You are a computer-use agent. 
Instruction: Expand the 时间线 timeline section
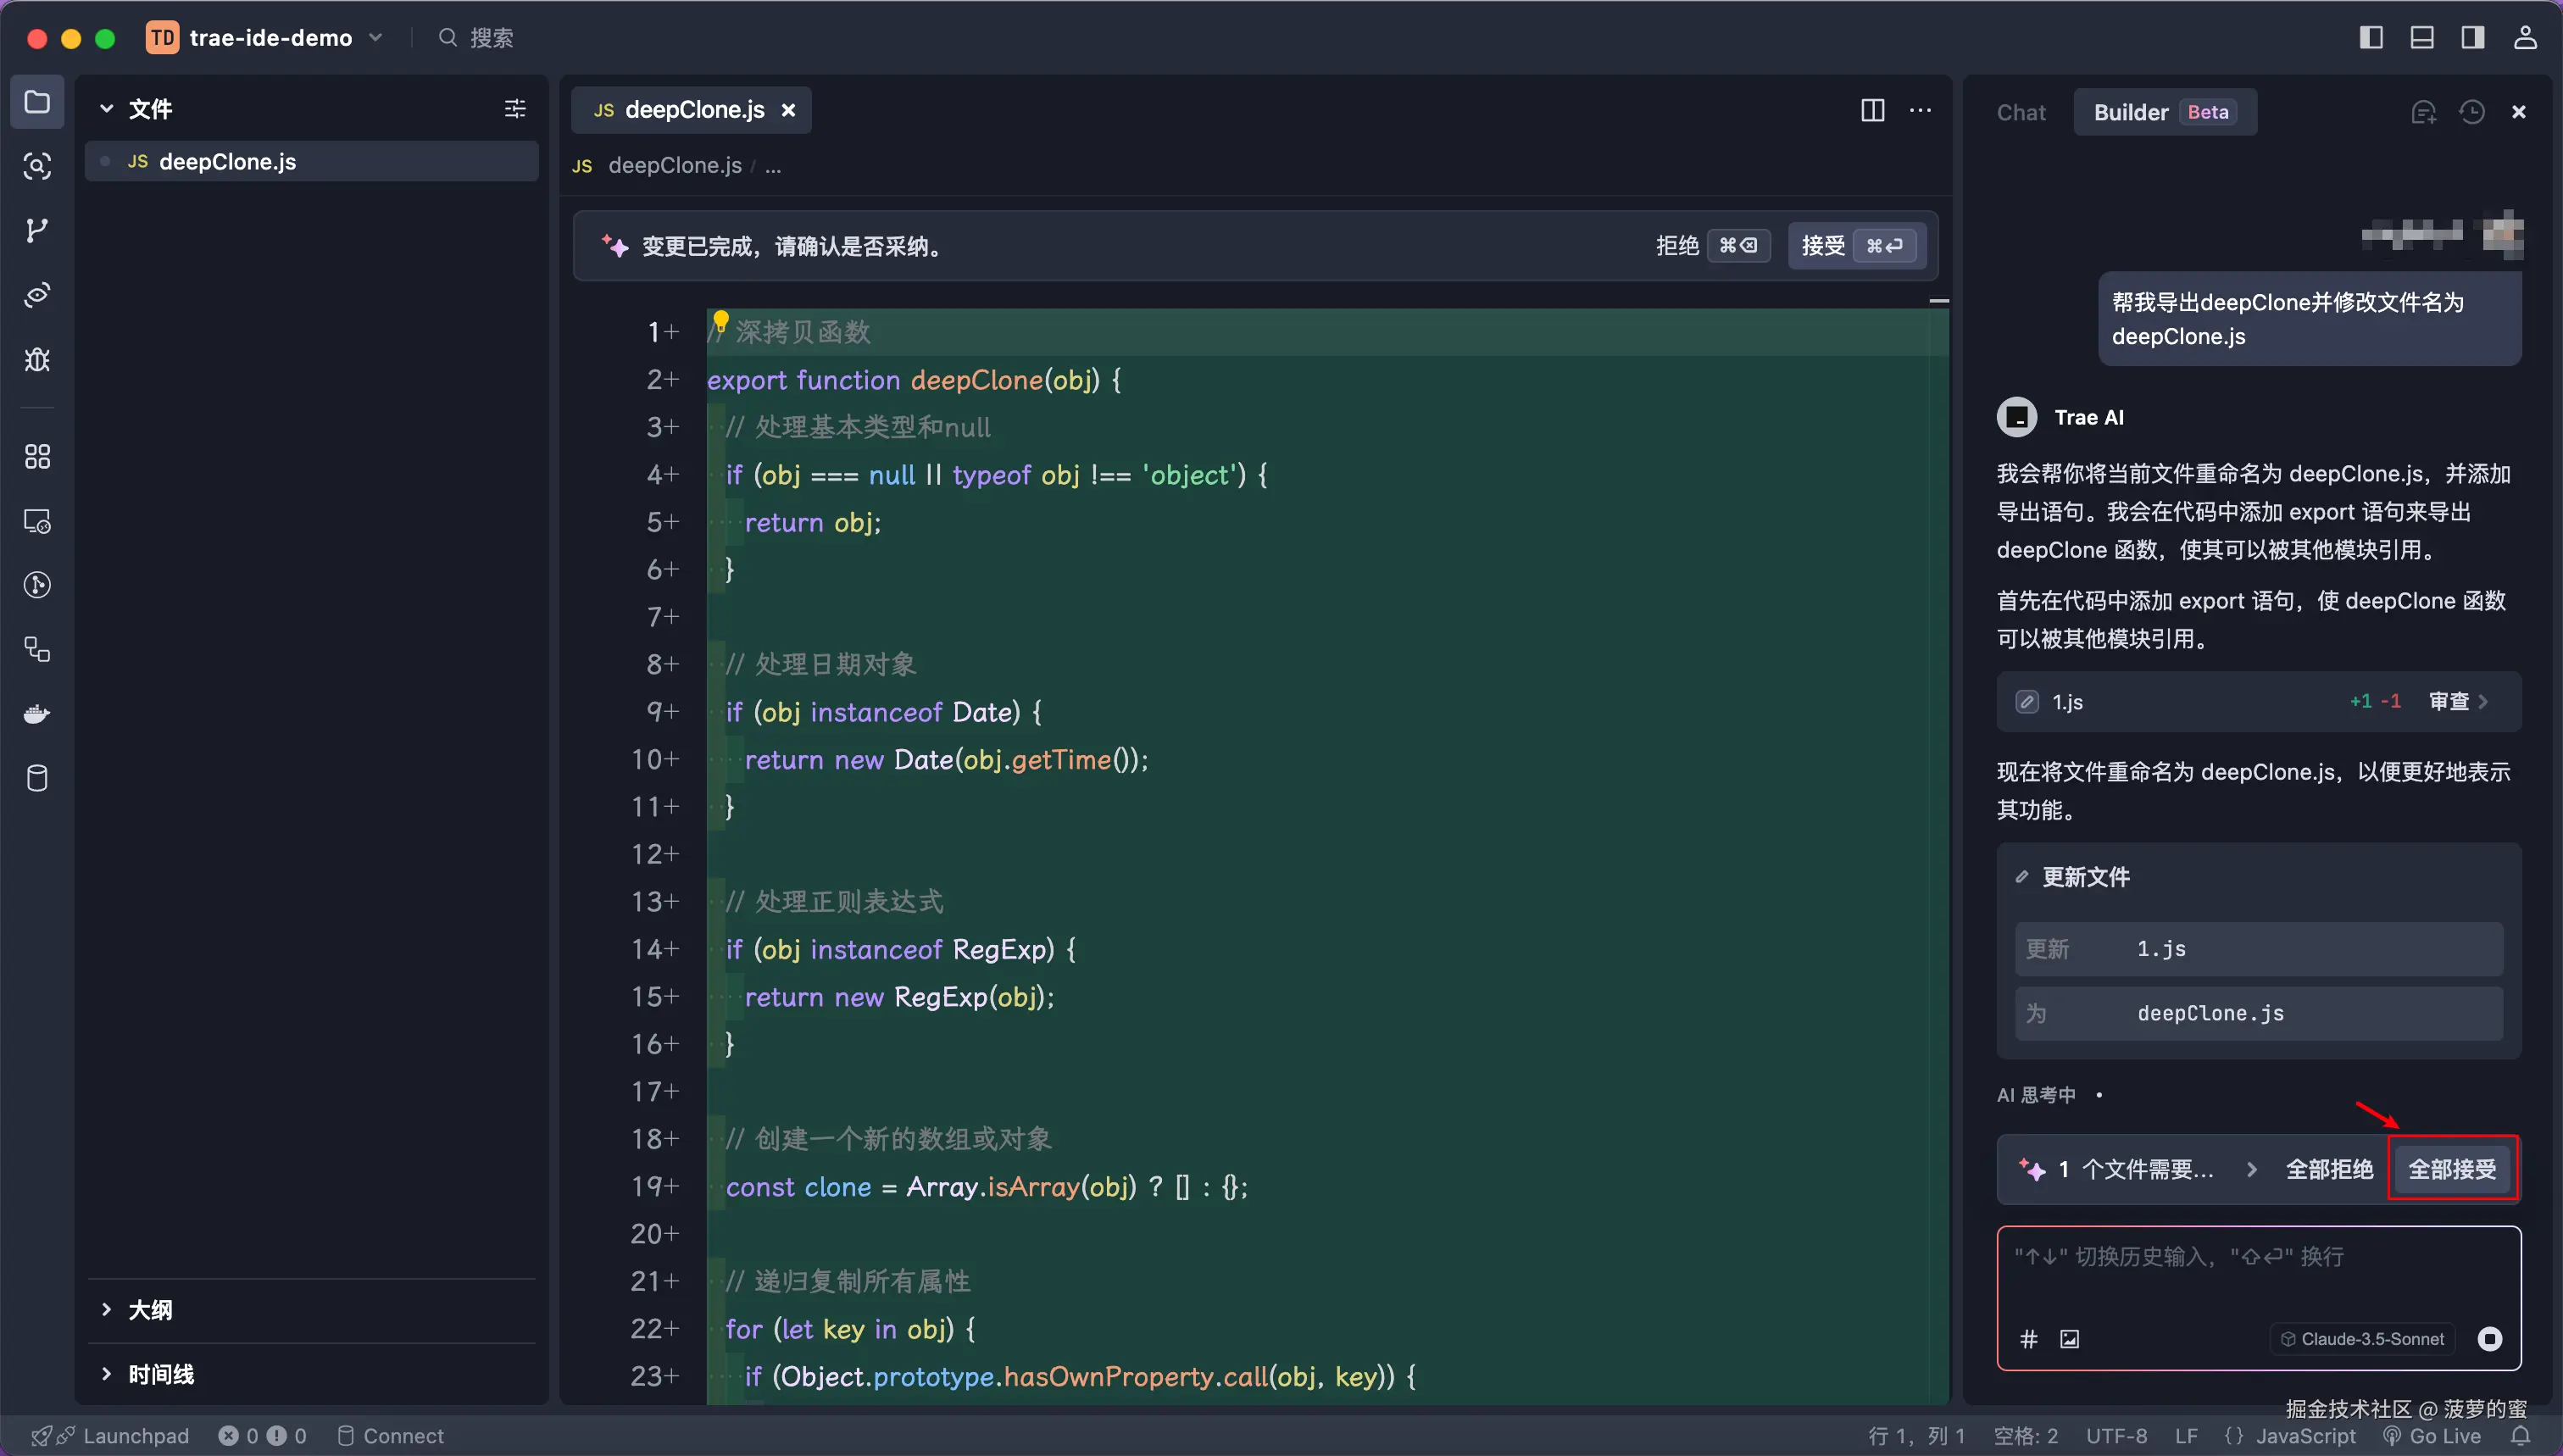click(160, 1375)
